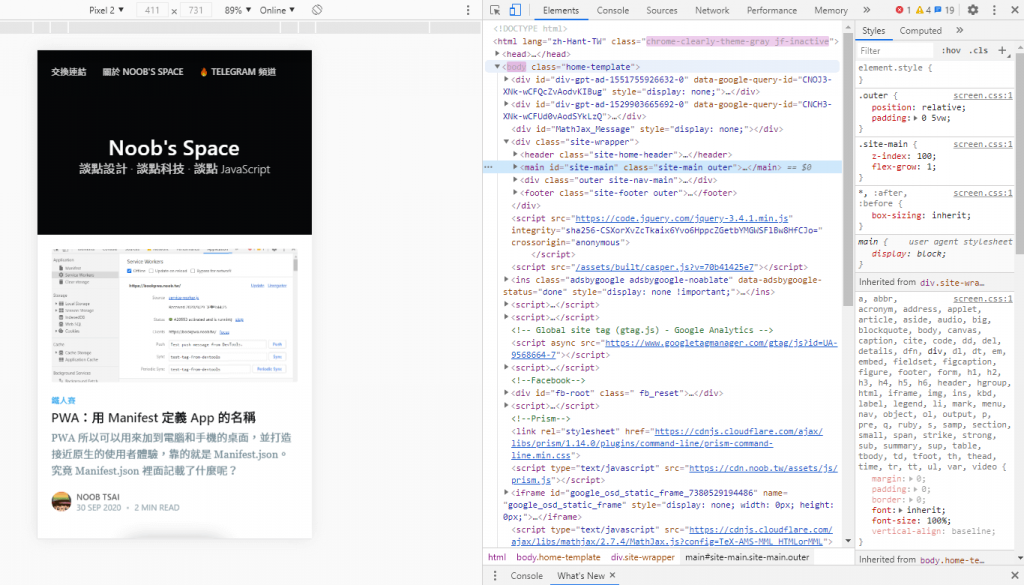Close the What's New drawer tab
This screenshot has height=585, width=1024.
pos(613,575)
